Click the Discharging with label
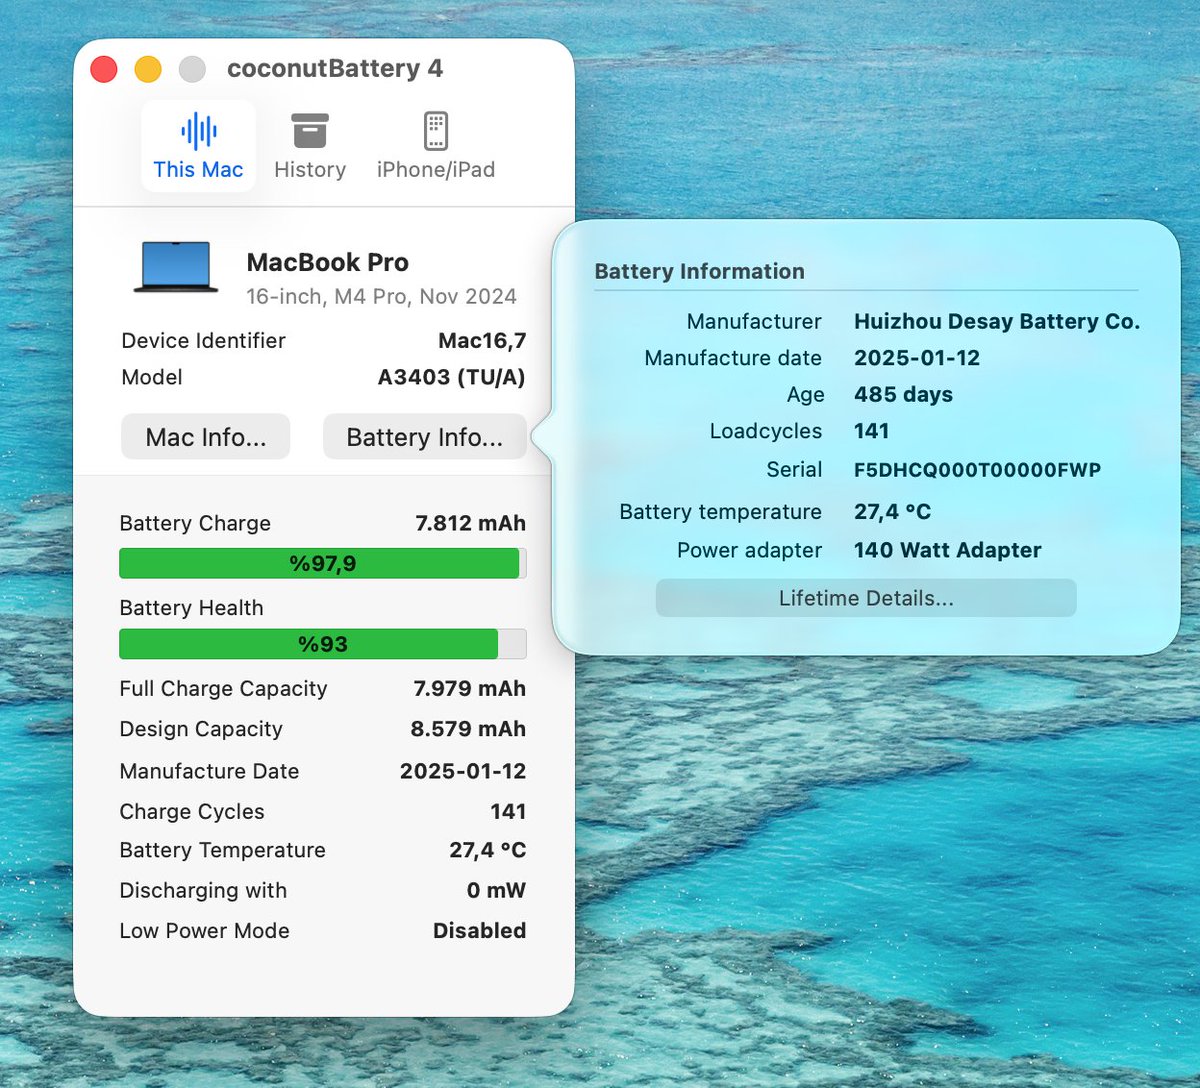This screenshot has width=1200, height=1088. [x=203, y=890]
